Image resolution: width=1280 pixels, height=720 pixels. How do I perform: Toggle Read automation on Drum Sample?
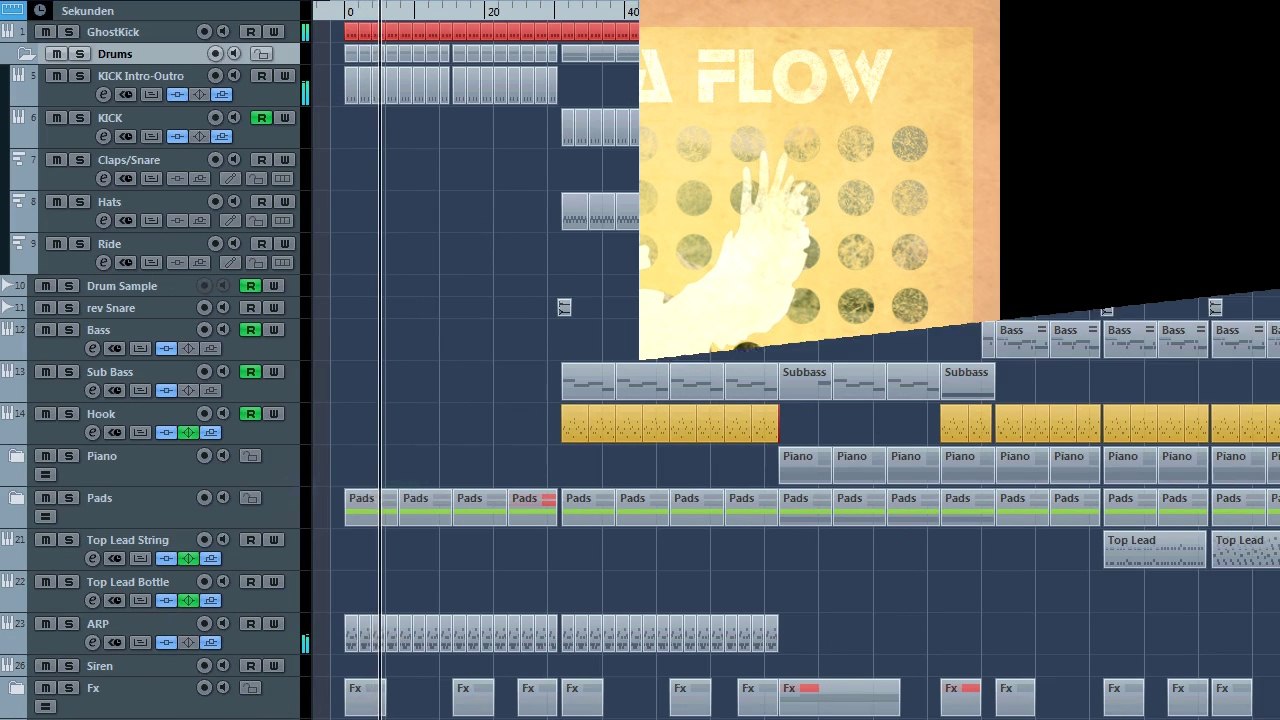[x=251, y=286]
